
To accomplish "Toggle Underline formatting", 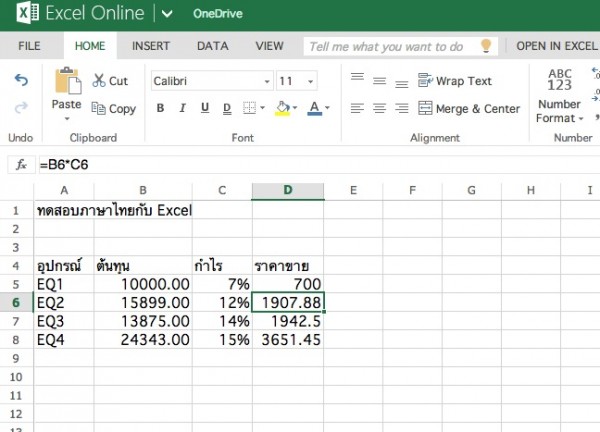I will [205, 108].
